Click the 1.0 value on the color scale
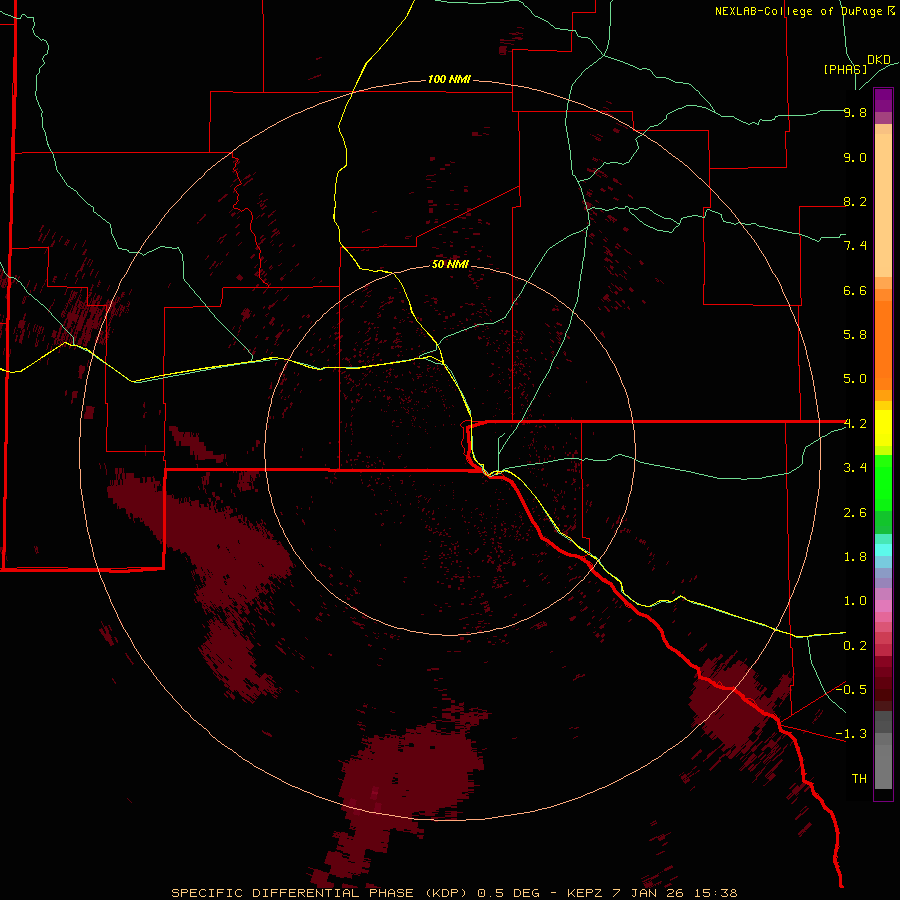This screenshot has width=900, height=900. point(855,601)
